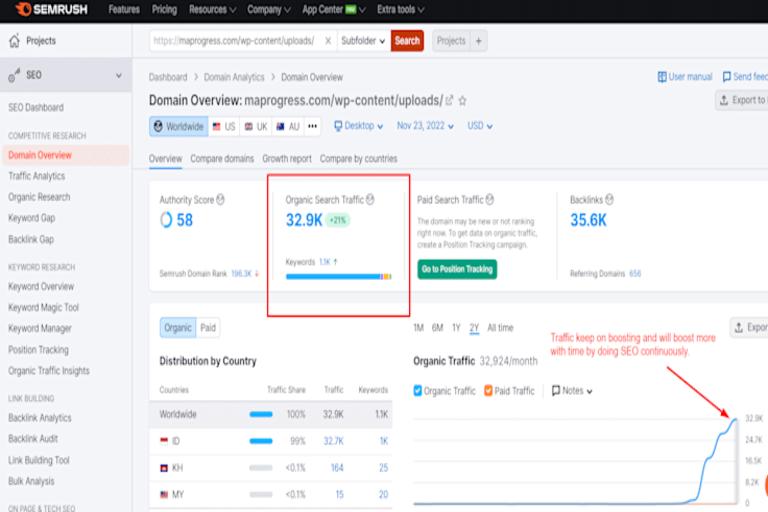Click Export to PDF upload icon button
This screenshot has height=512, width=768.
[x=742, y=100]
